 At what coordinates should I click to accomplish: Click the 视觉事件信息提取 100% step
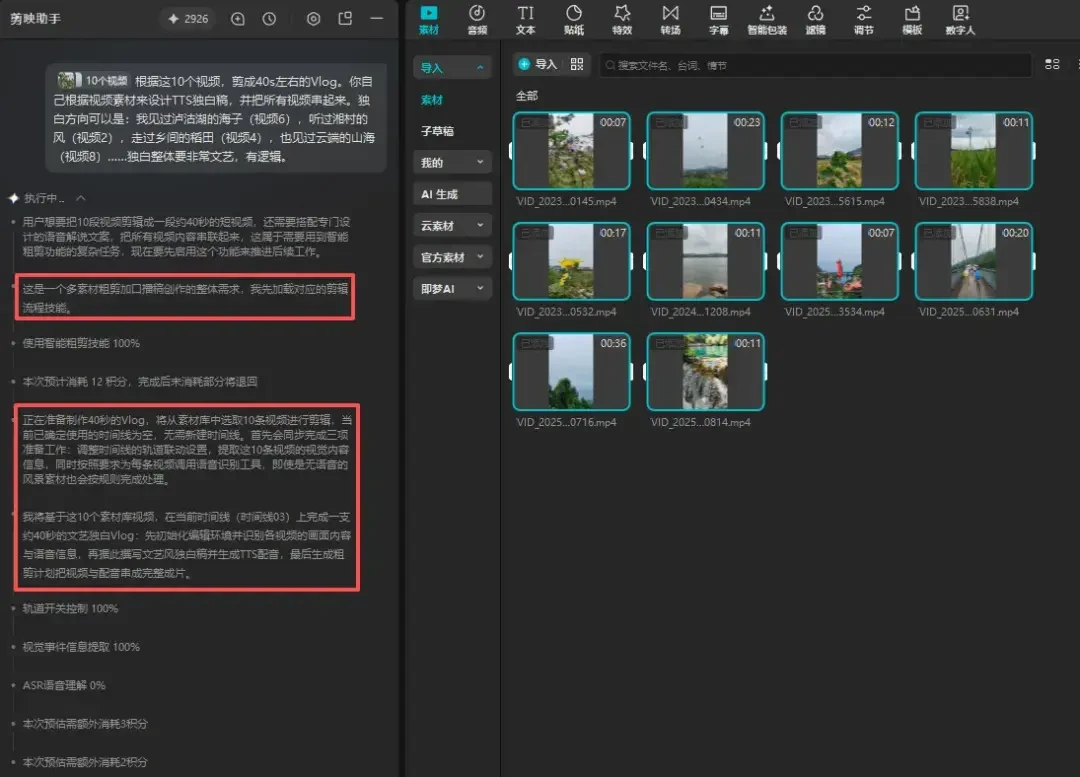[x=81, y=647]
